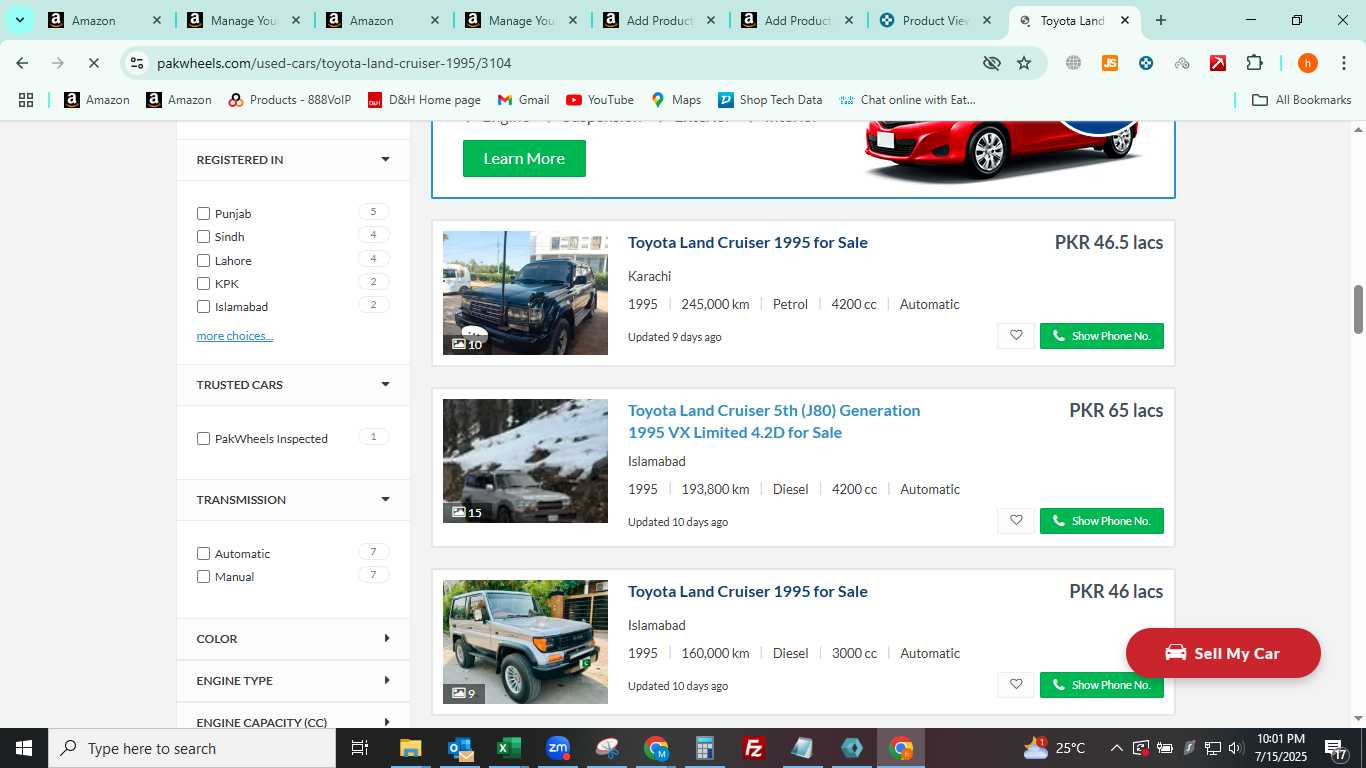Click the address bar URL field
The height and width of the screenshot is (768, 1366).
[560, 63]
